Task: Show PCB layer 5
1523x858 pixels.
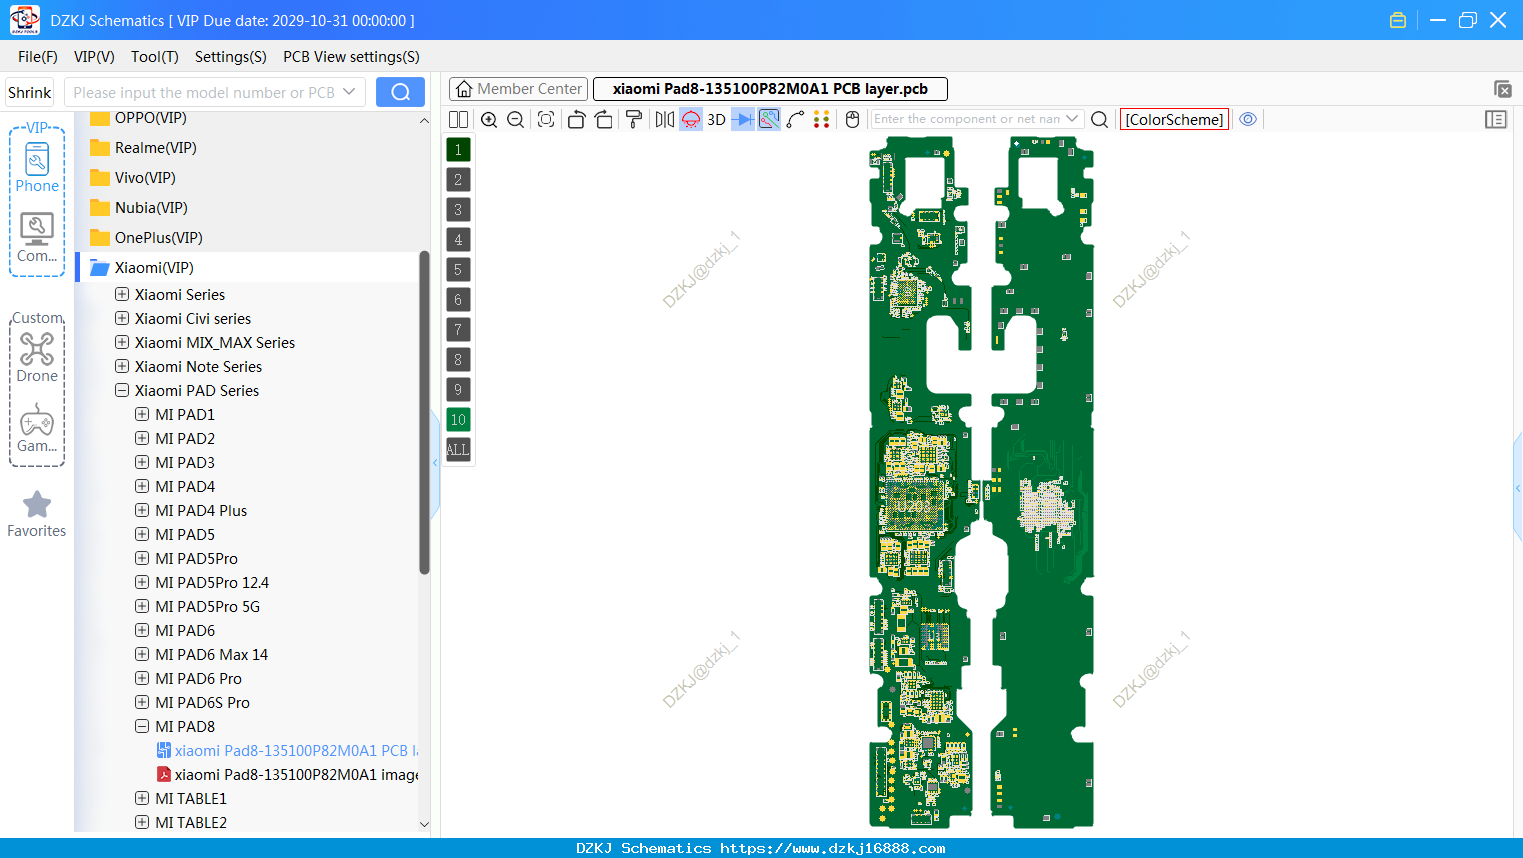Action: [x=458, y=270]
